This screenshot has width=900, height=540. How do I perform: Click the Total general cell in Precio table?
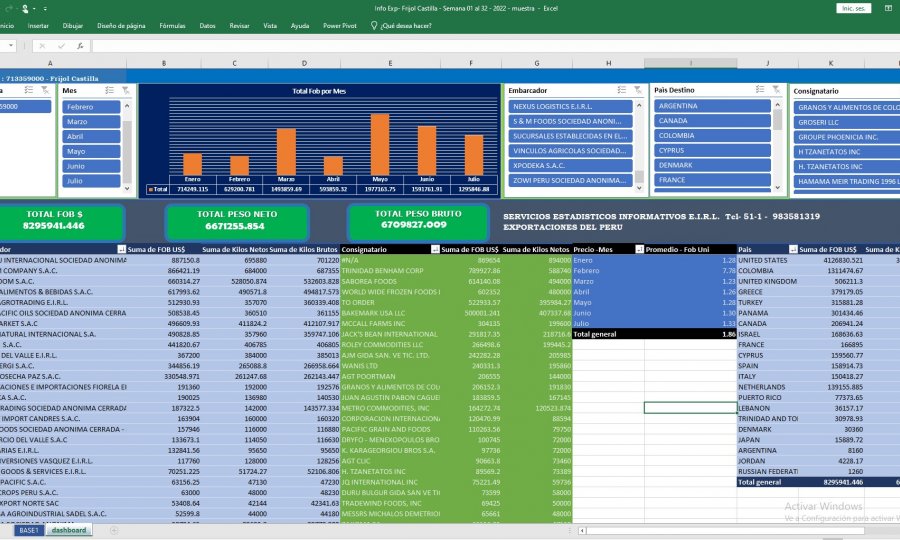point(608,334)
